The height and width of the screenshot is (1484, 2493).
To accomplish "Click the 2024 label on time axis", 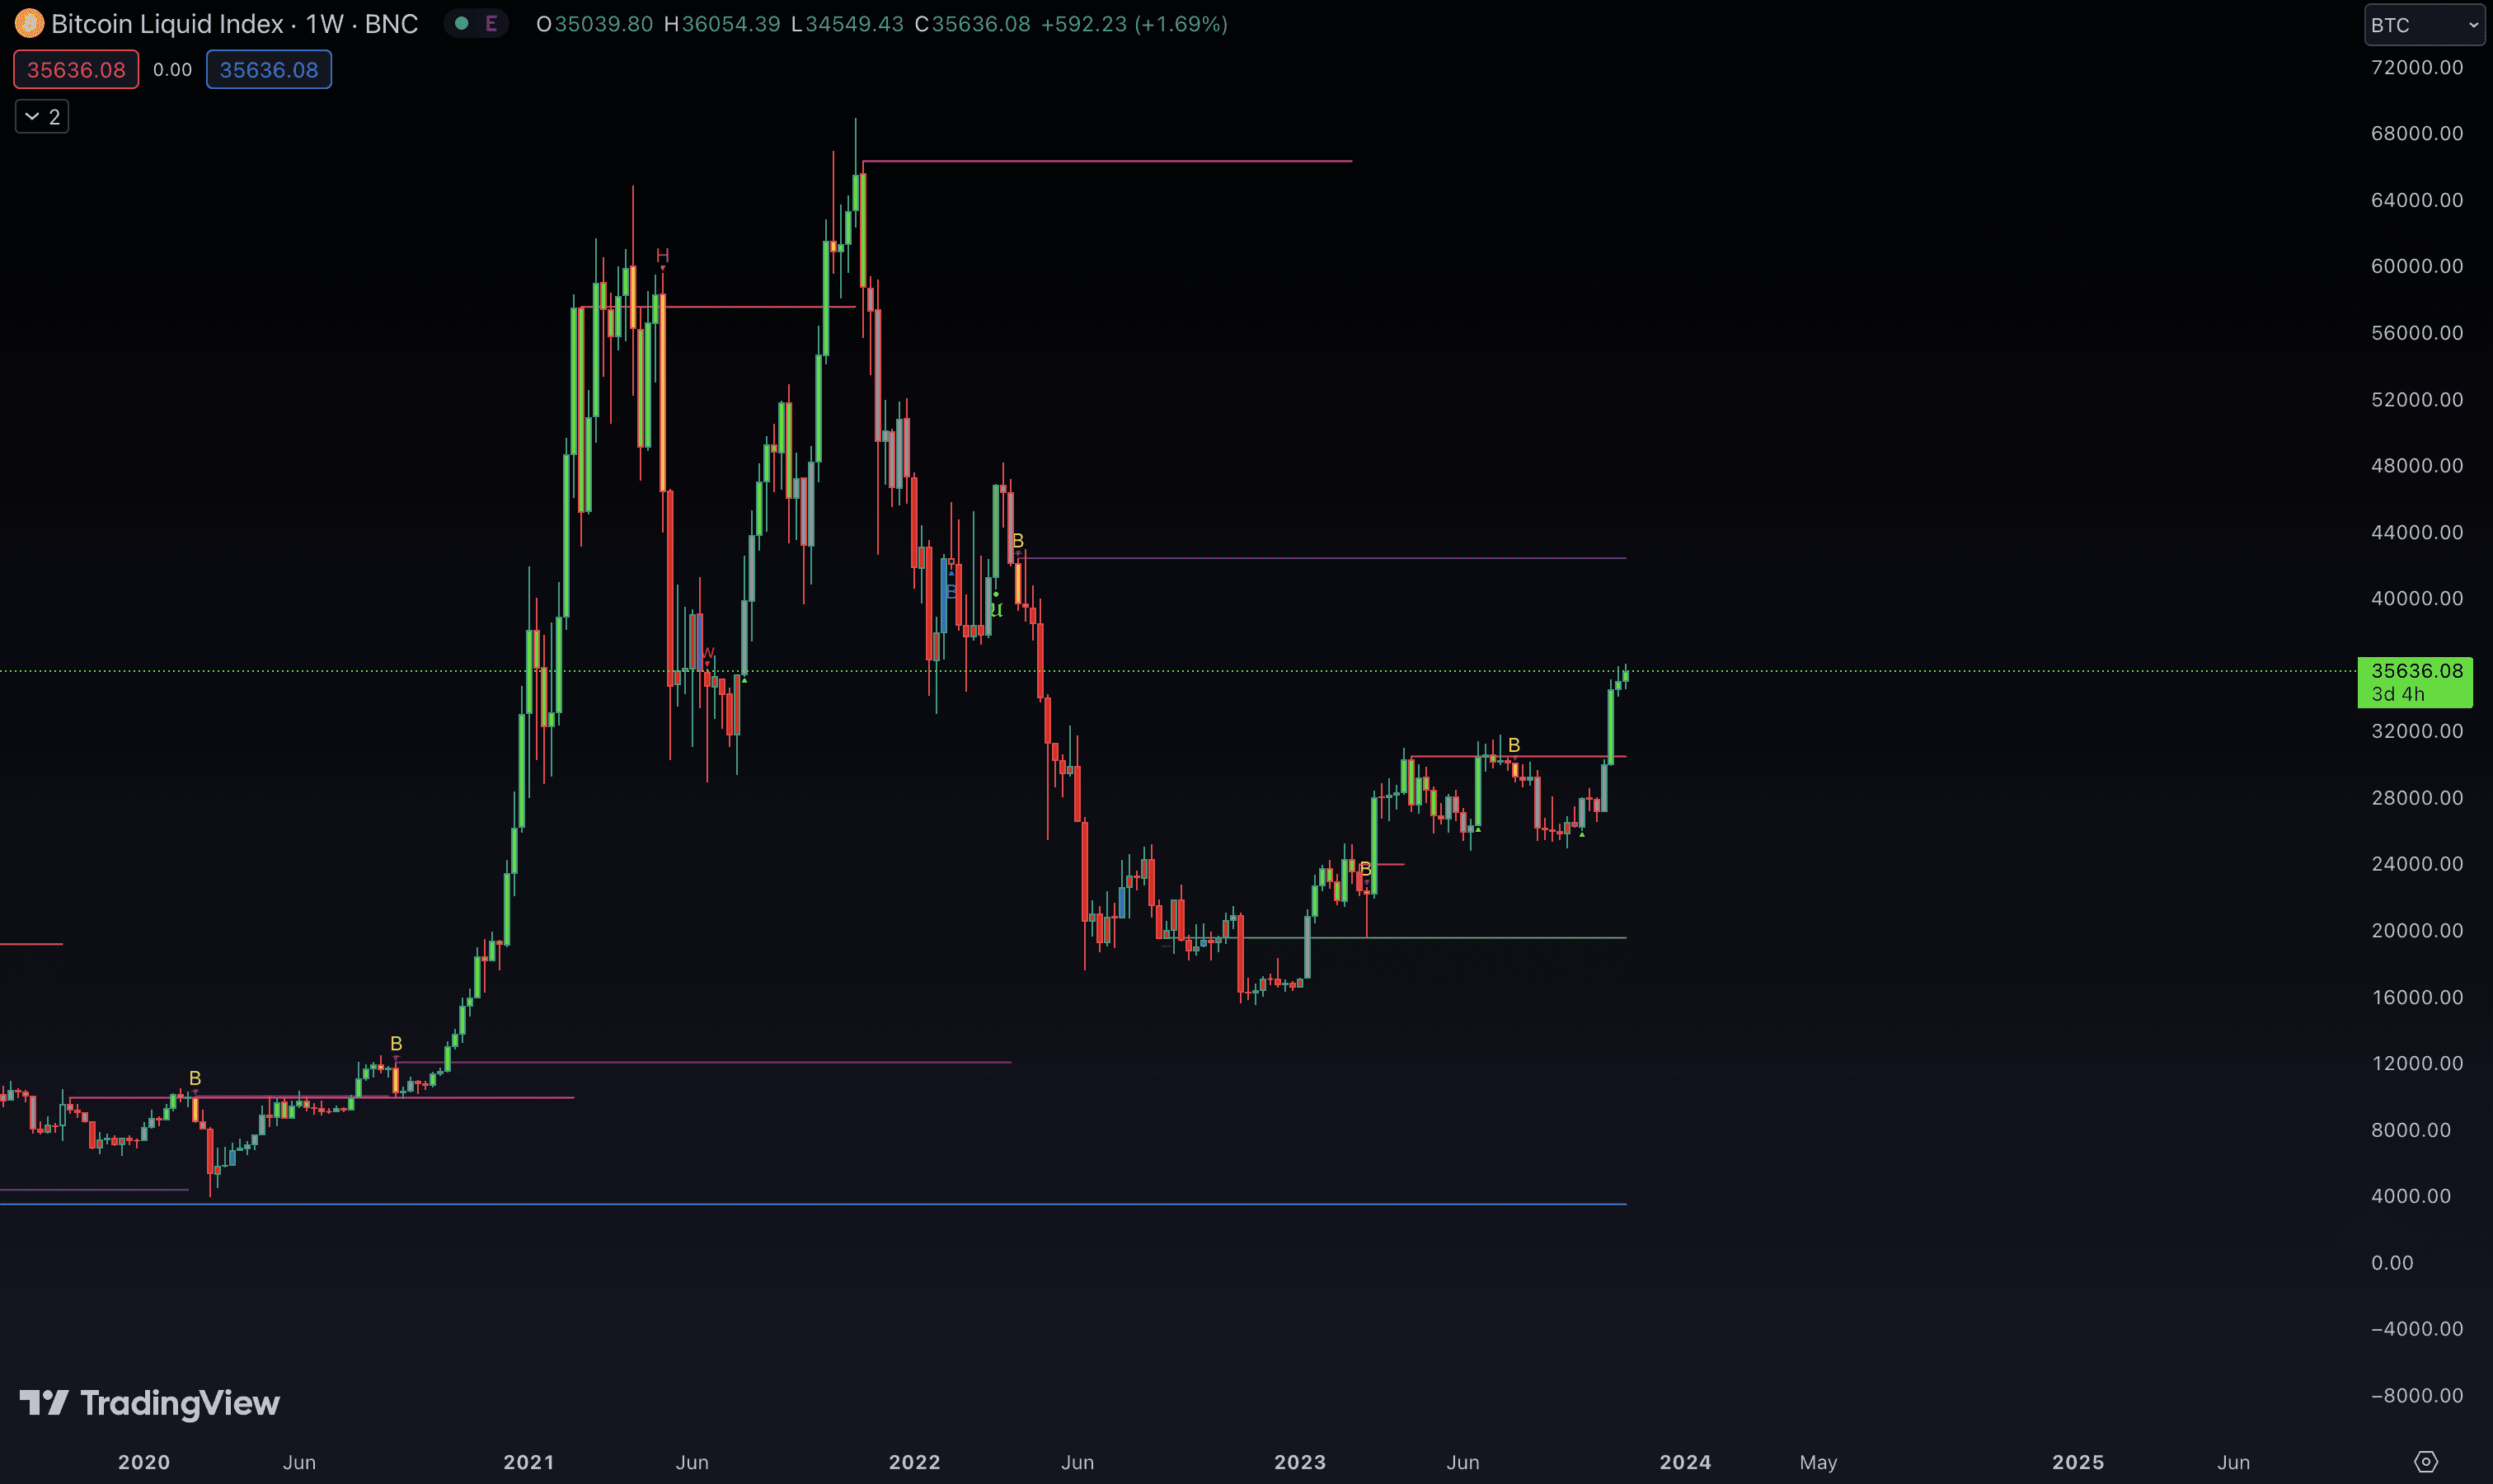I will tap(1684, 1461).
